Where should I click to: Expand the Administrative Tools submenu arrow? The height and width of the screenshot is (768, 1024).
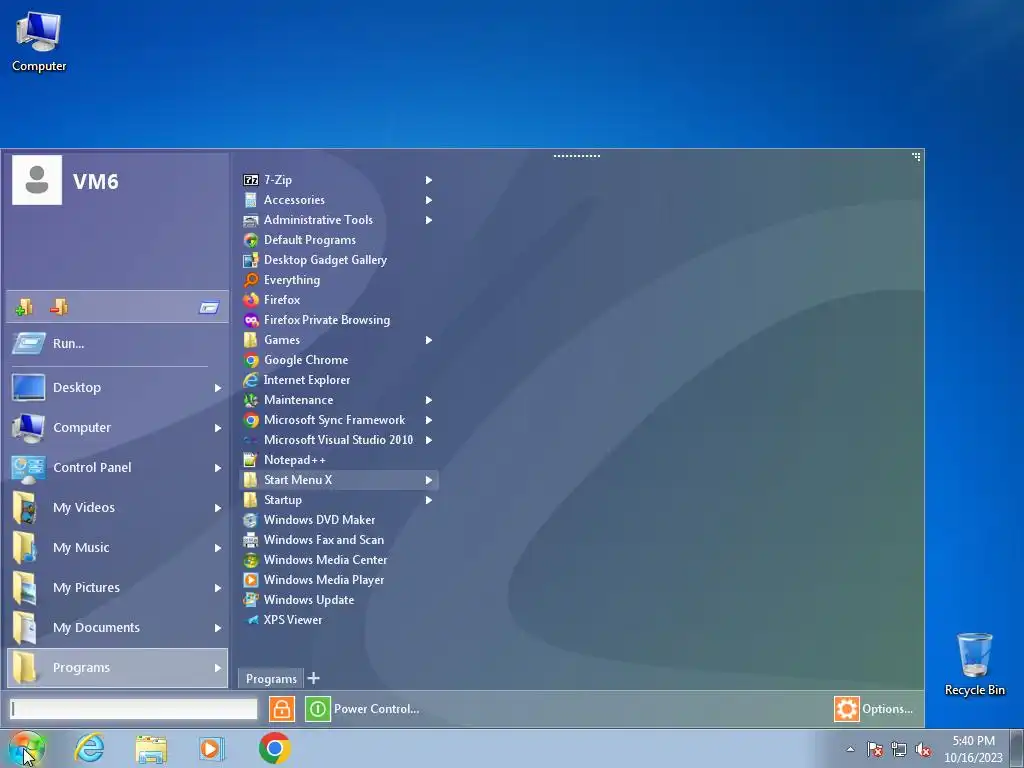(x=429, y=220)
